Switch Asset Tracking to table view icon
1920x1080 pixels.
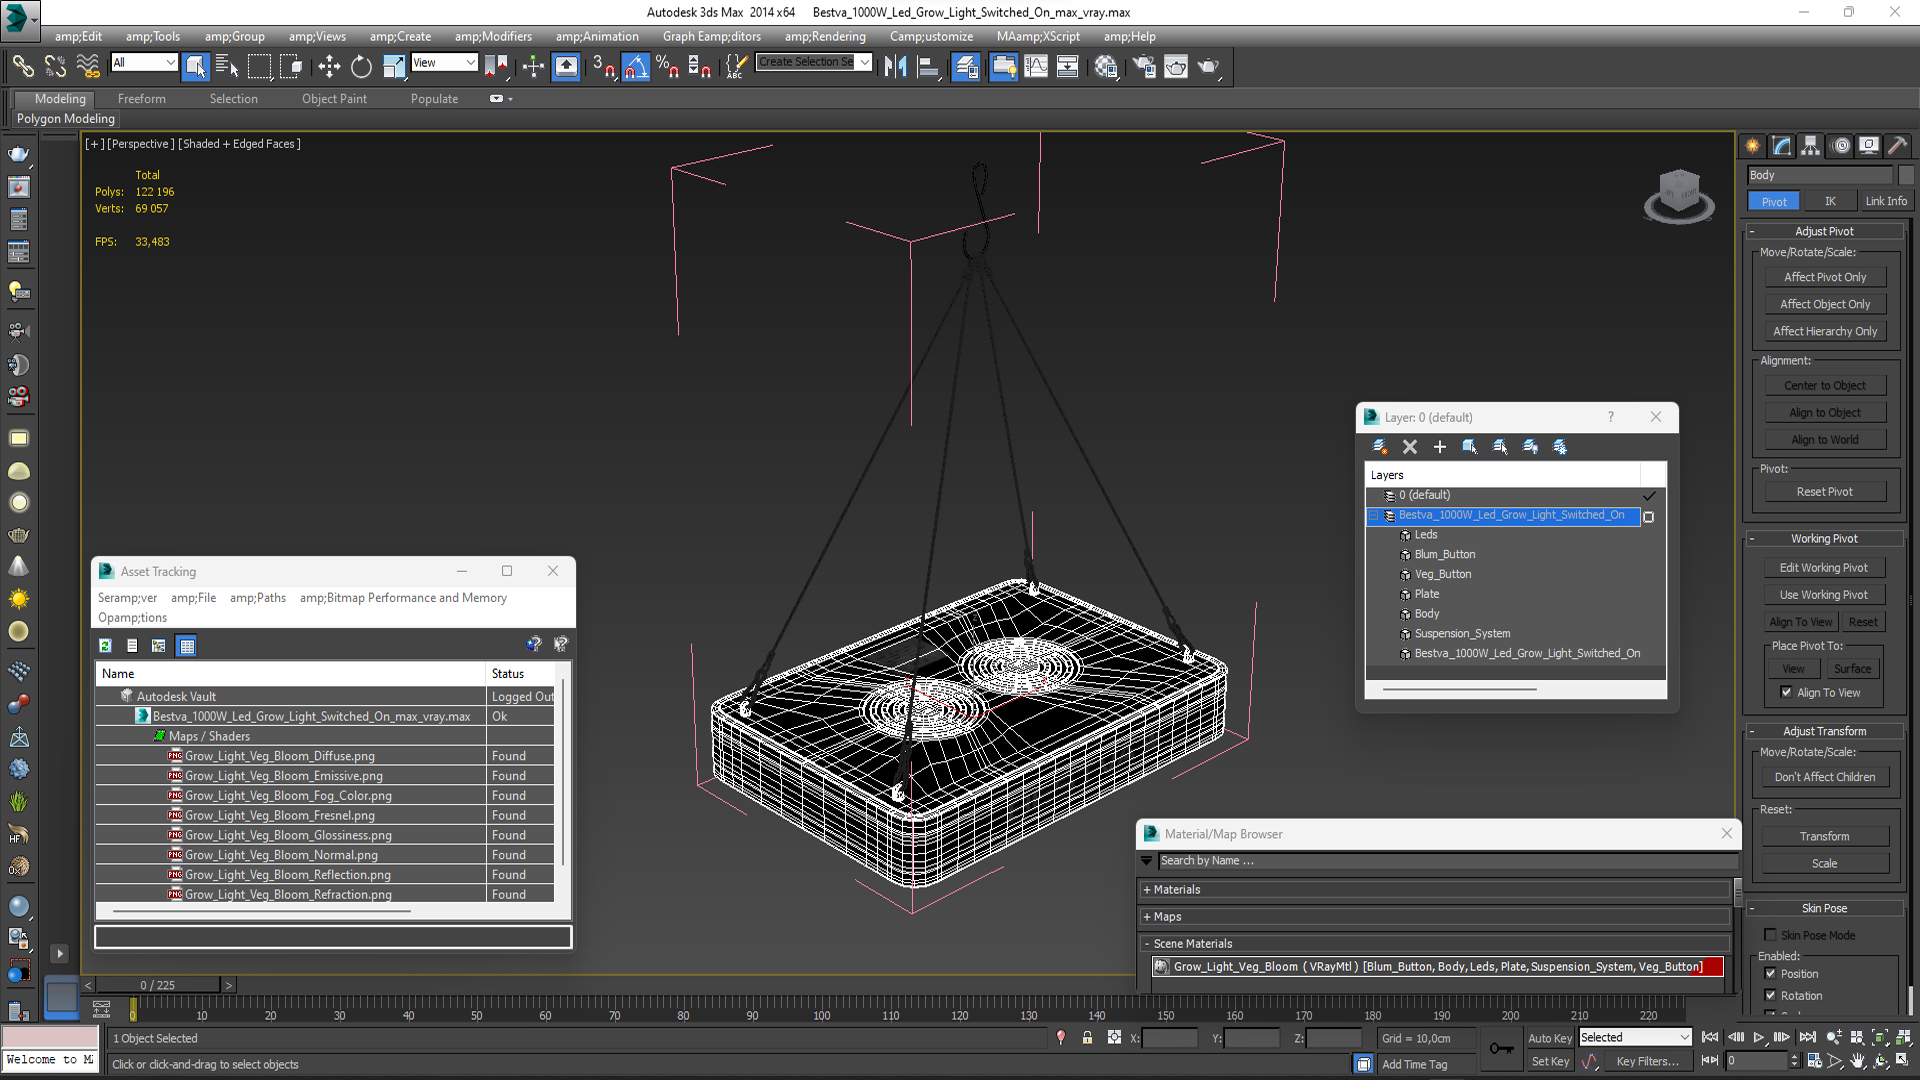click(186, 646)
